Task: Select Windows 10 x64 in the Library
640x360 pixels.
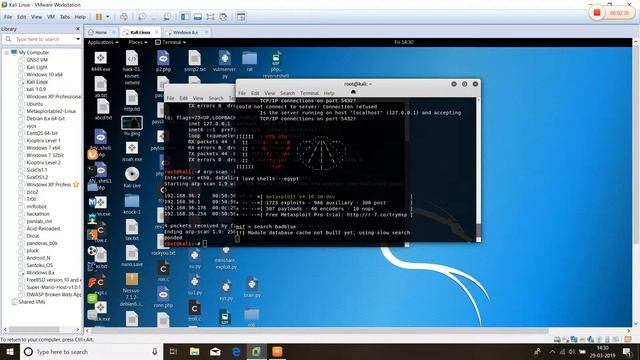Action: 44,75
